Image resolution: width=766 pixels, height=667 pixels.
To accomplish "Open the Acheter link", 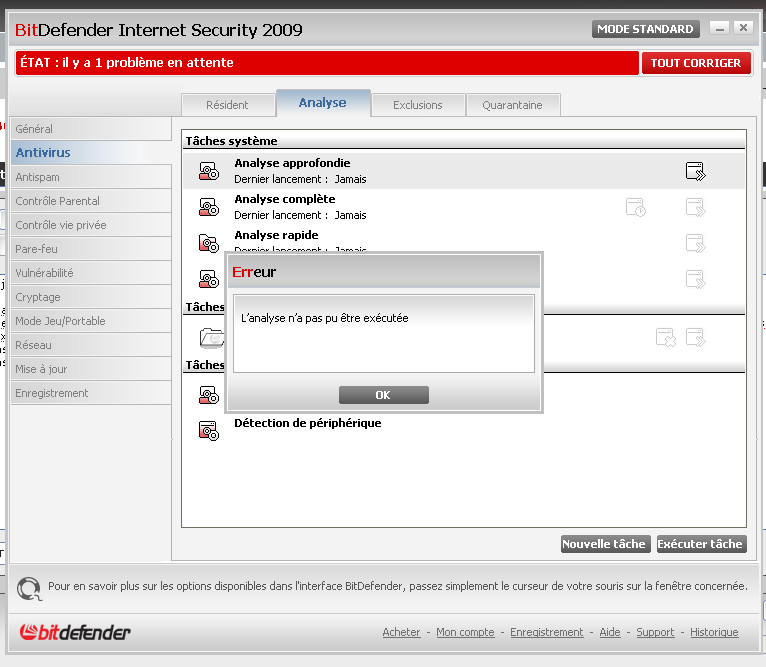I will (401, 632).
